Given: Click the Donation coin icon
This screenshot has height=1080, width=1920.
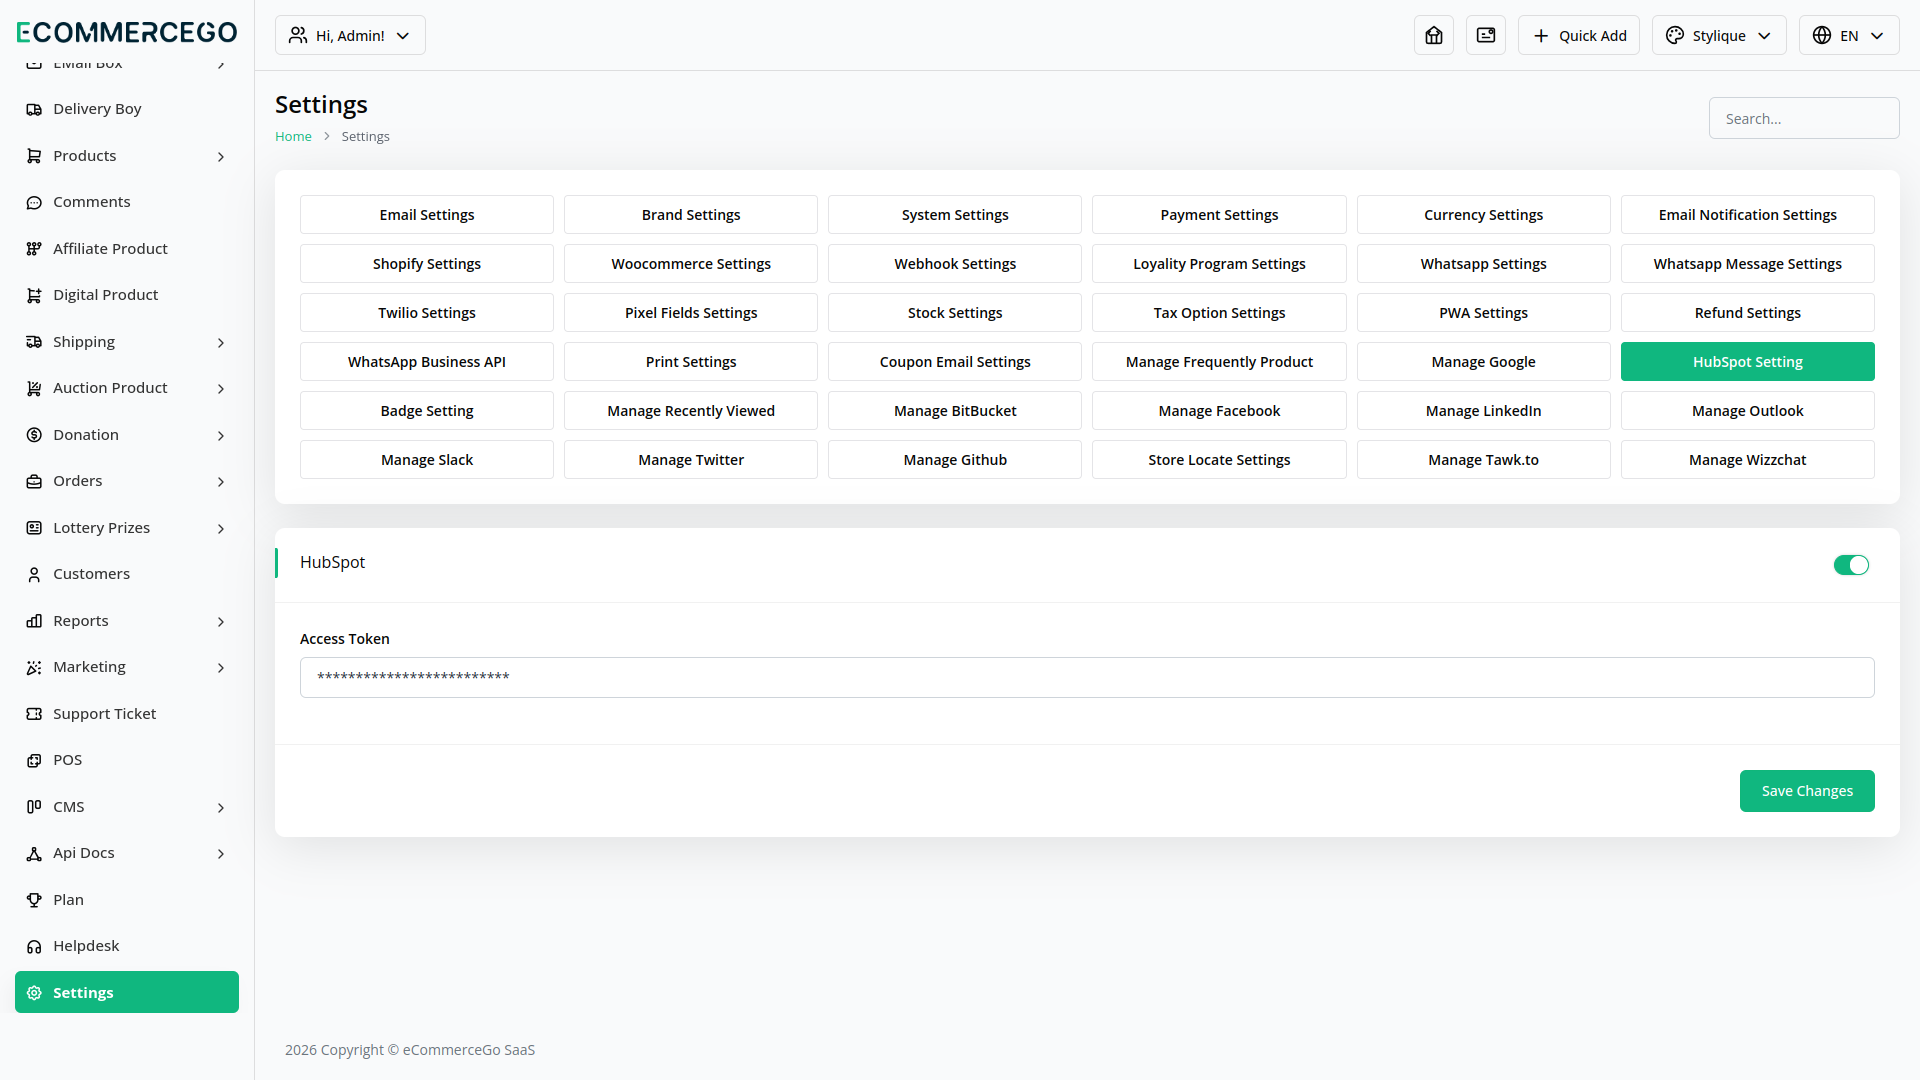Looking at the screenshot, I should pyautogui.click(x=34, y=435).
